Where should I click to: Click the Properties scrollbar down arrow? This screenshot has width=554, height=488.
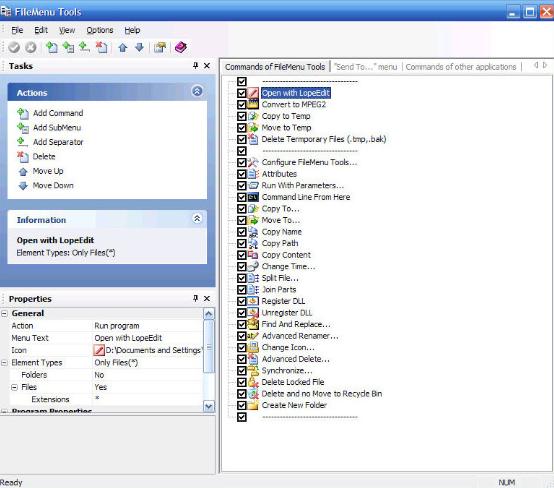[x=209, y=406]
